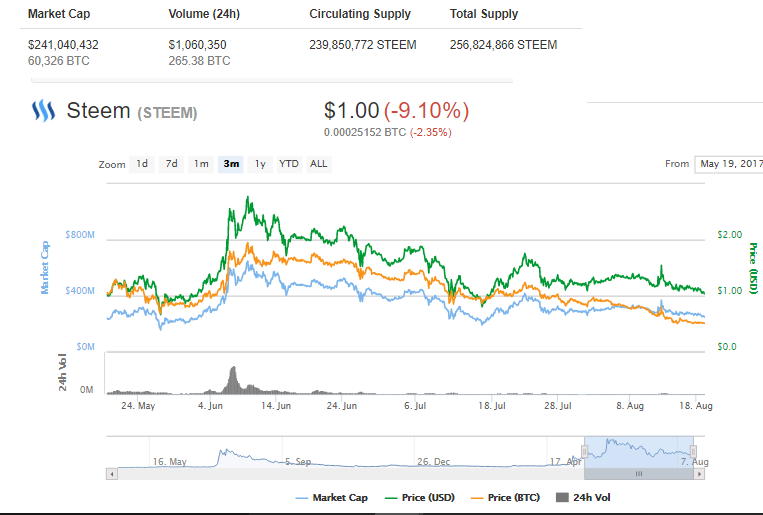Click the -9.10% price change
This screenshot has width=763, height=515.
coord(427,110)
